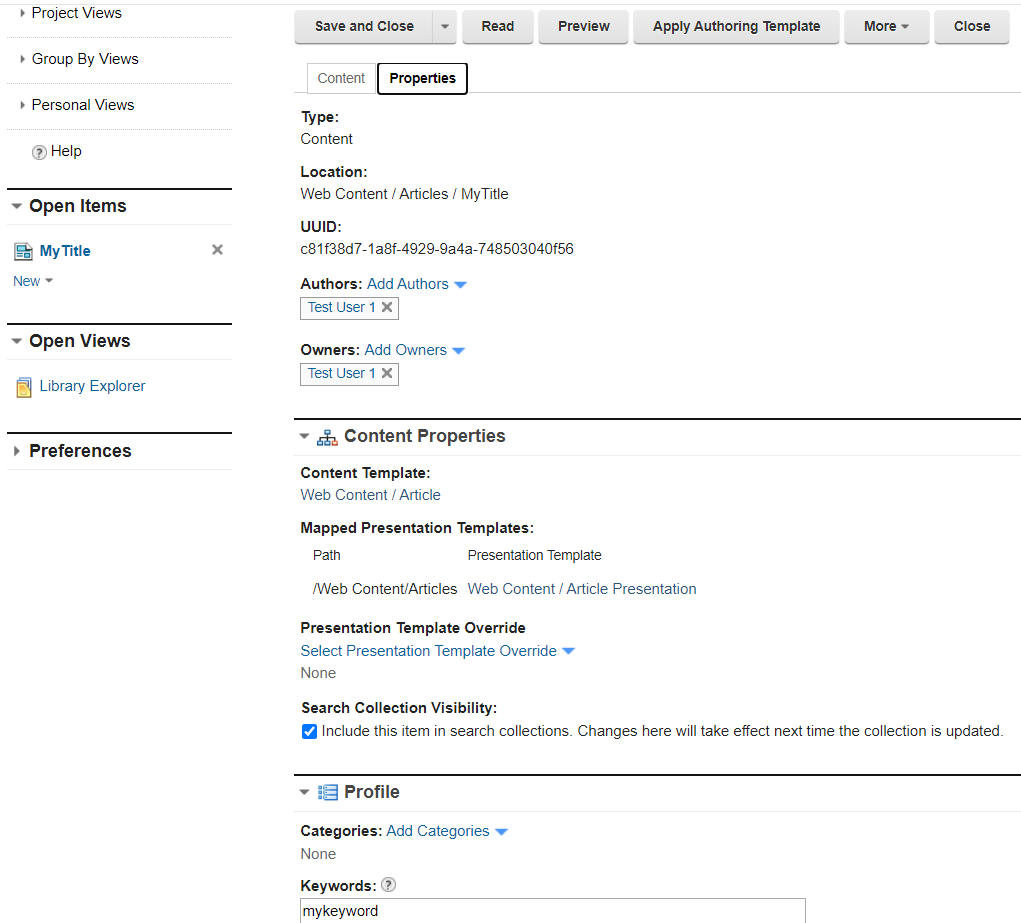Collapse the Content Properties section

point(304,436)
